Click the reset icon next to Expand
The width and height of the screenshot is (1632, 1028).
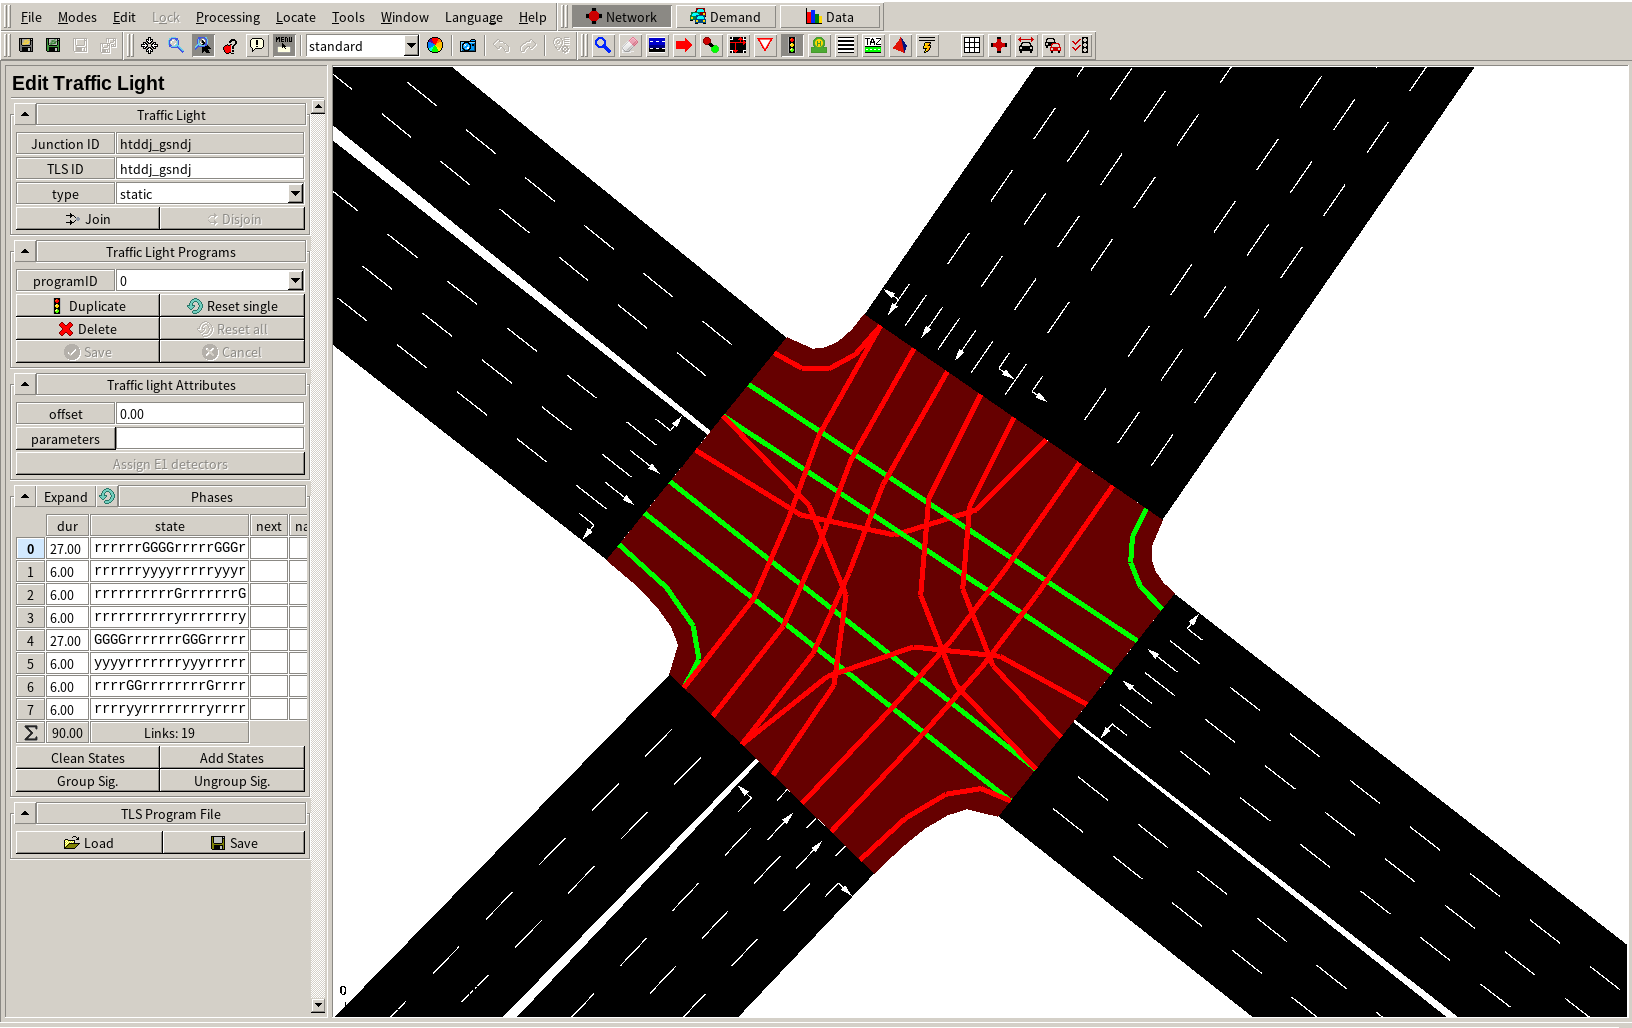coord(107,496)
